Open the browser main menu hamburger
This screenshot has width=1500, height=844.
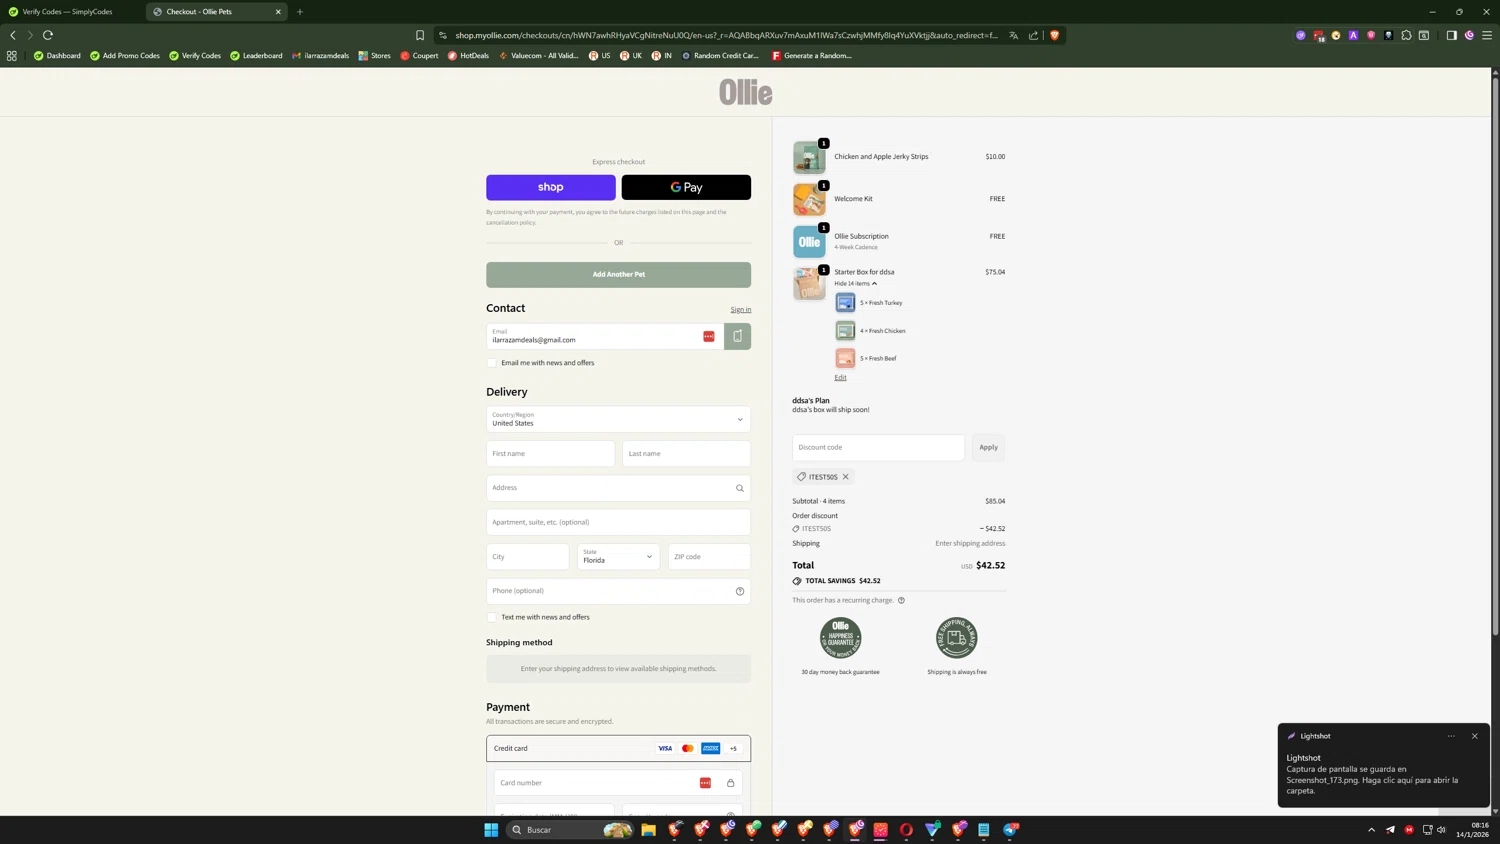pos(1487,35)
